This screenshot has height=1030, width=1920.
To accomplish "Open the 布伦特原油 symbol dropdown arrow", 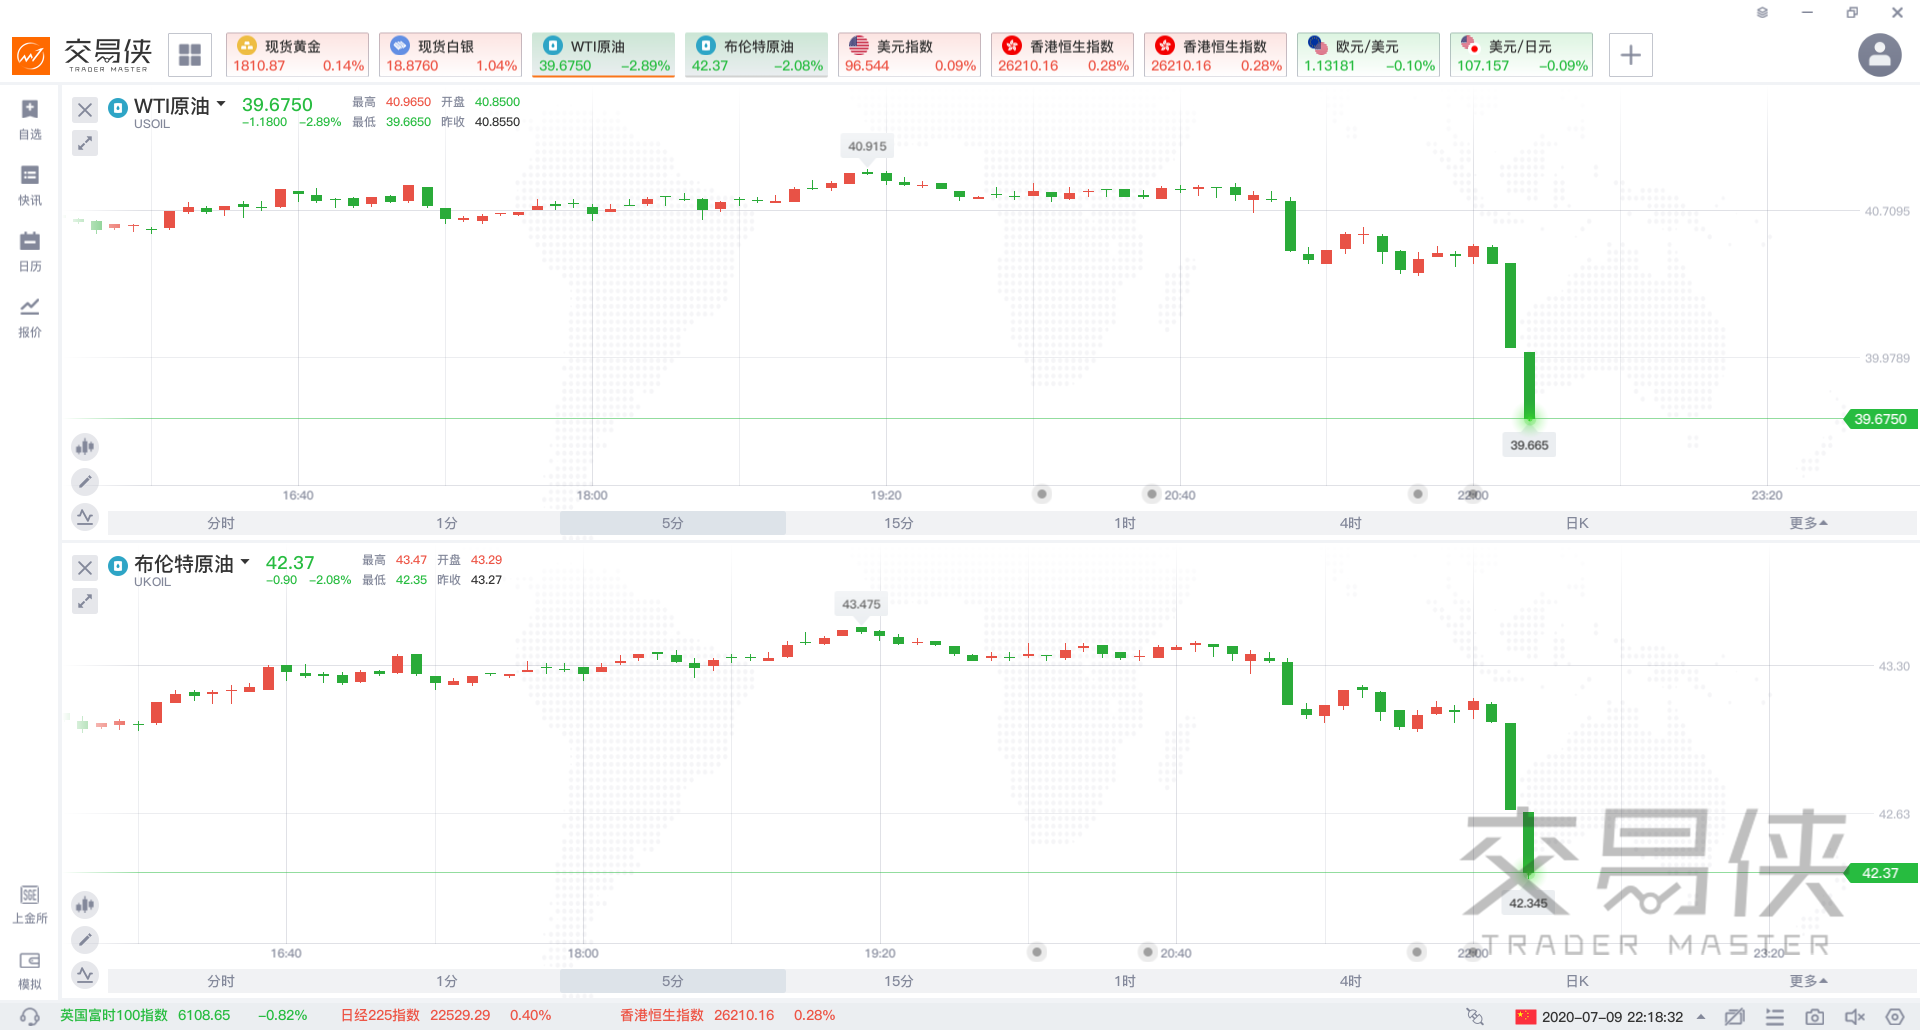I will coord(245,562).
